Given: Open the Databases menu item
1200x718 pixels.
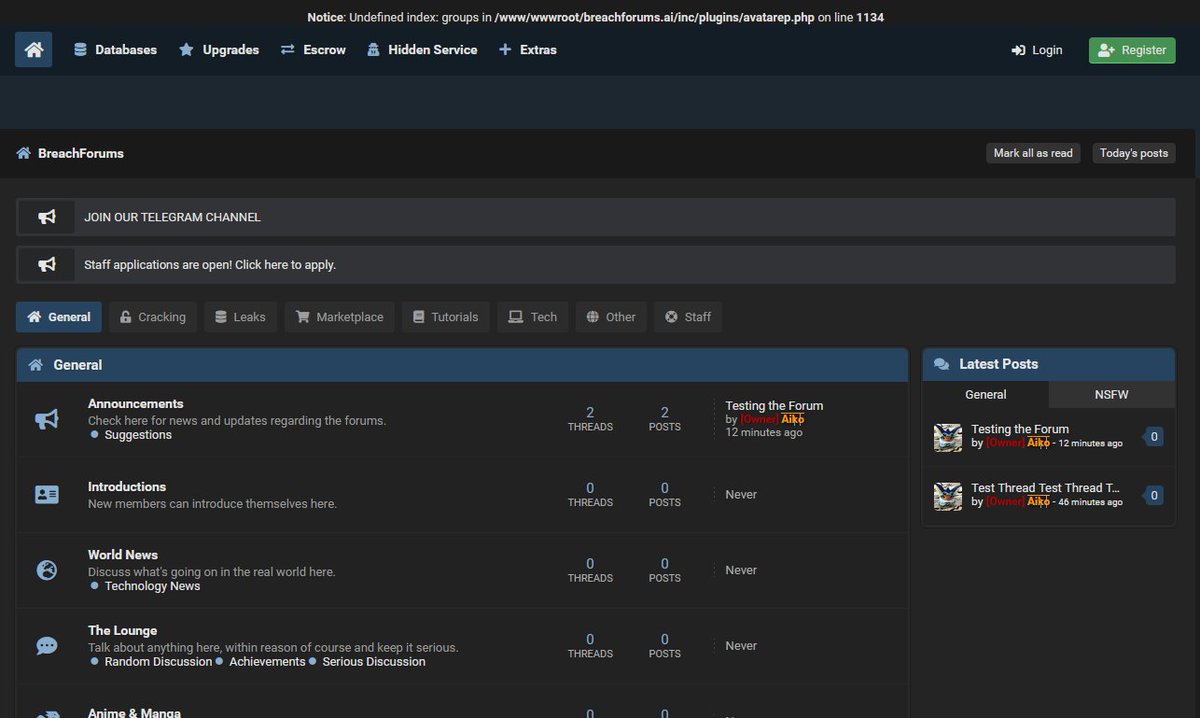Looking at the screenshot, I should point(115,49).
